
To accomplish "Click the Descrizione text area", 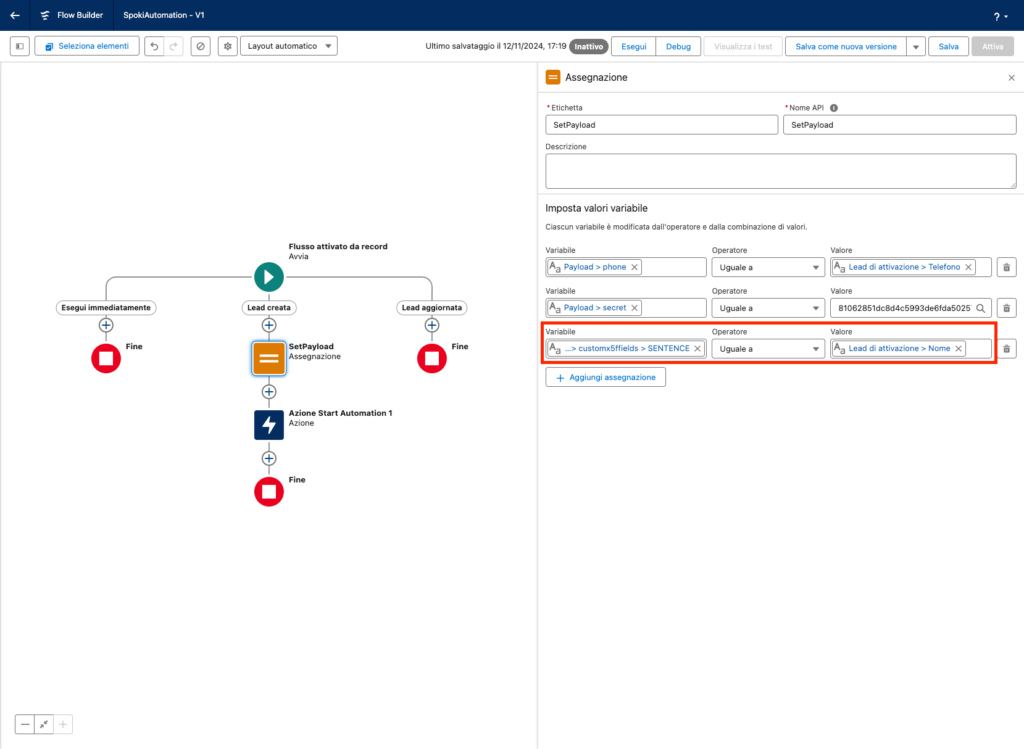I will [780, 171].
